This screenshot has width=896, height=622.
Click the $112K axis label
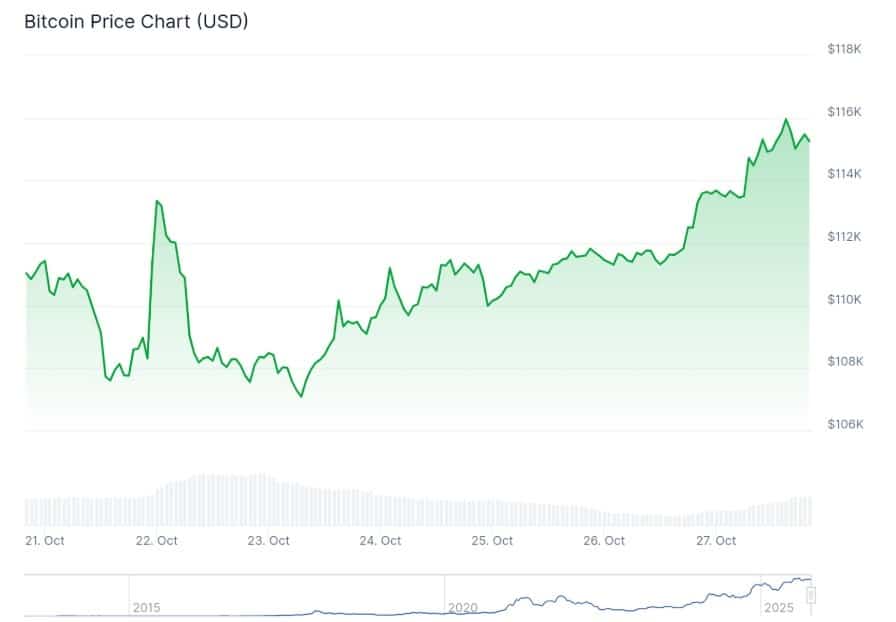tap(845, 236)
